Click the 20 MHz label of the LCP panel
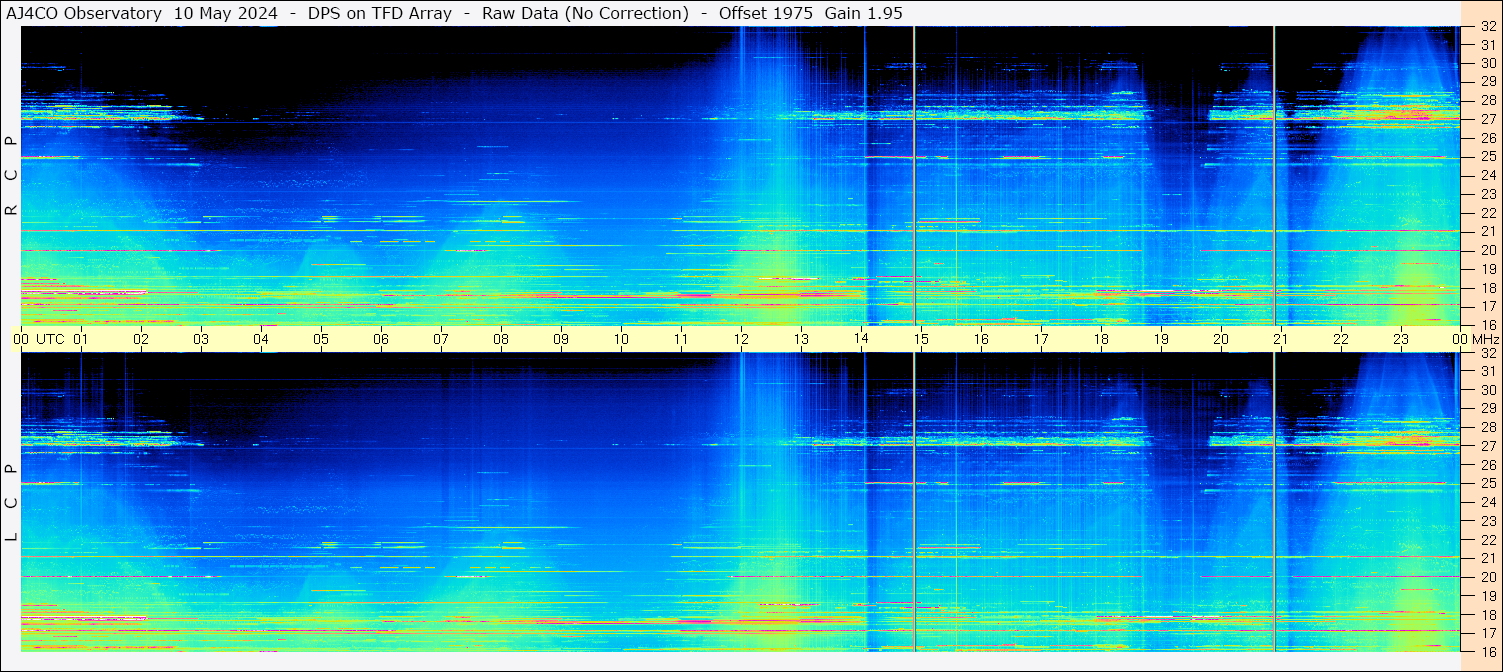Screen dimensions: 1503x672 click(1487, 577)
